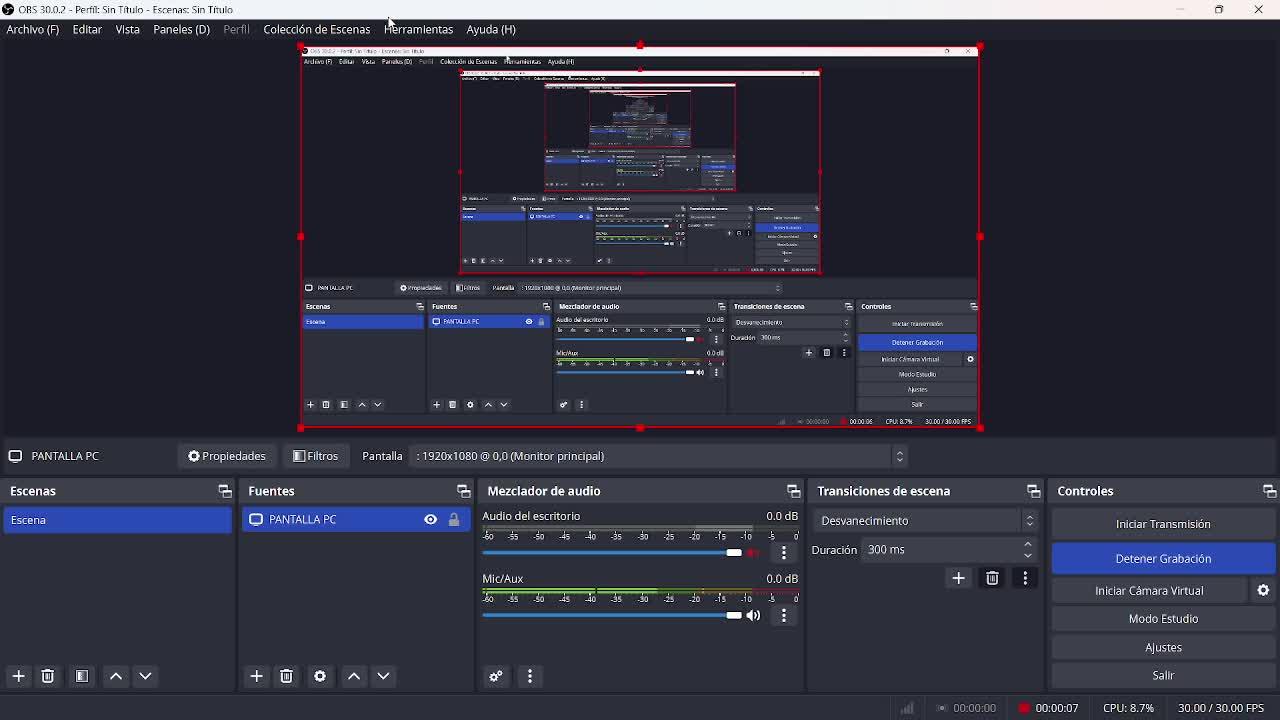Viewport: 1280px width, 720px height.
Task: Hide the PANTALLA PC source
Action: [x=430, y=519]
